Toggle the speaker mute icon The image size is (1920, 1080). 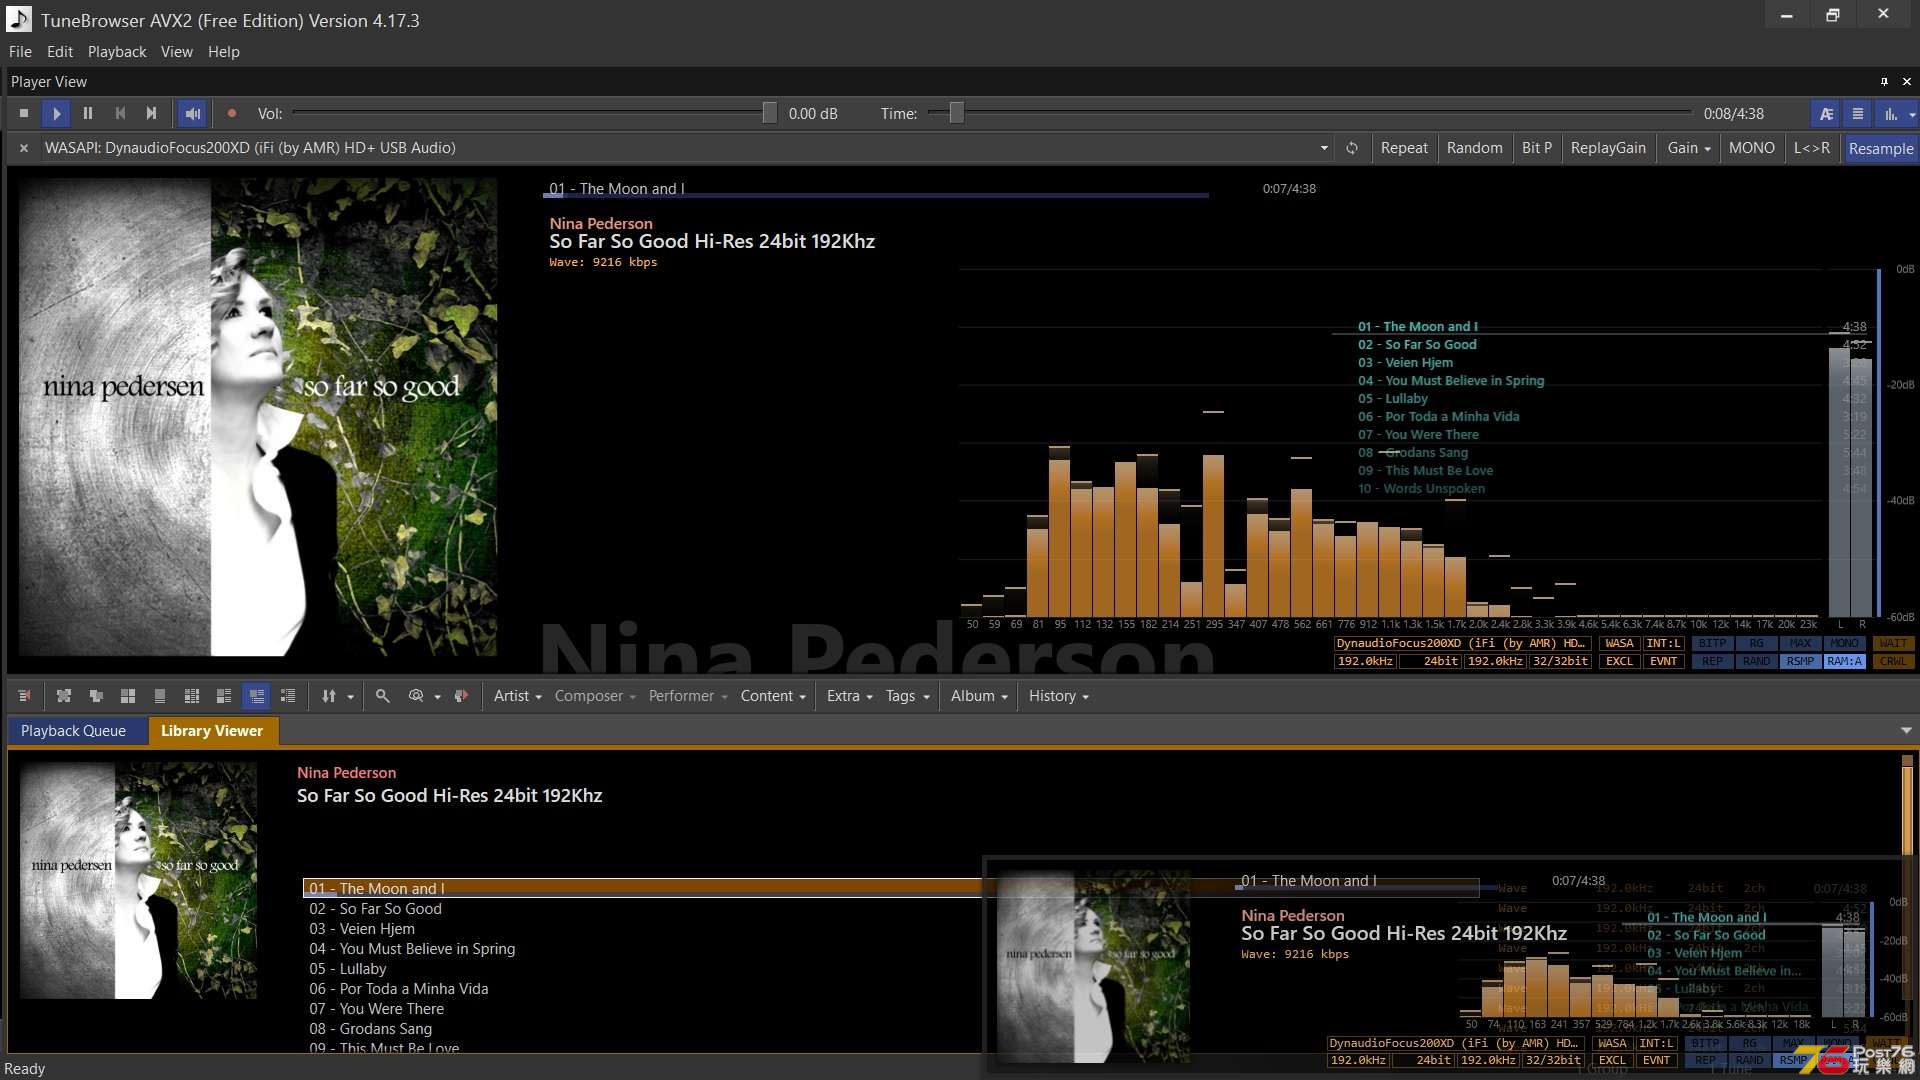point(193,114)
